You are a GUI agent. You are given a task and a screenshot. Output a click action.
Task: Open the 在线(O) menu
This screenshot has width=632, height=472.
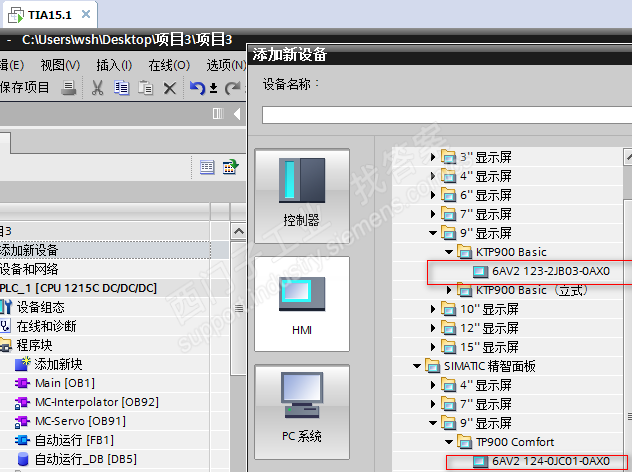tap(169, 65)
